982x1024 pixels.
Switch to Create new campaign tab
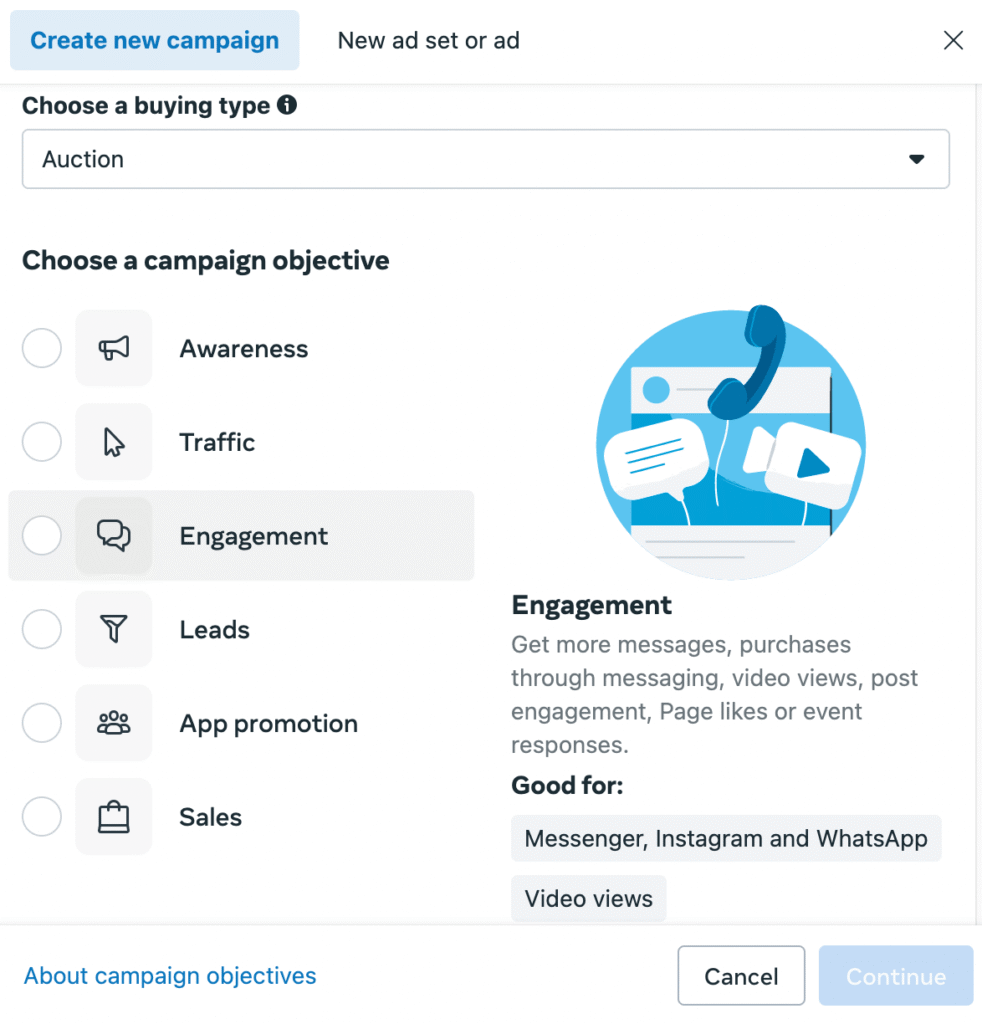click(155, 41)
